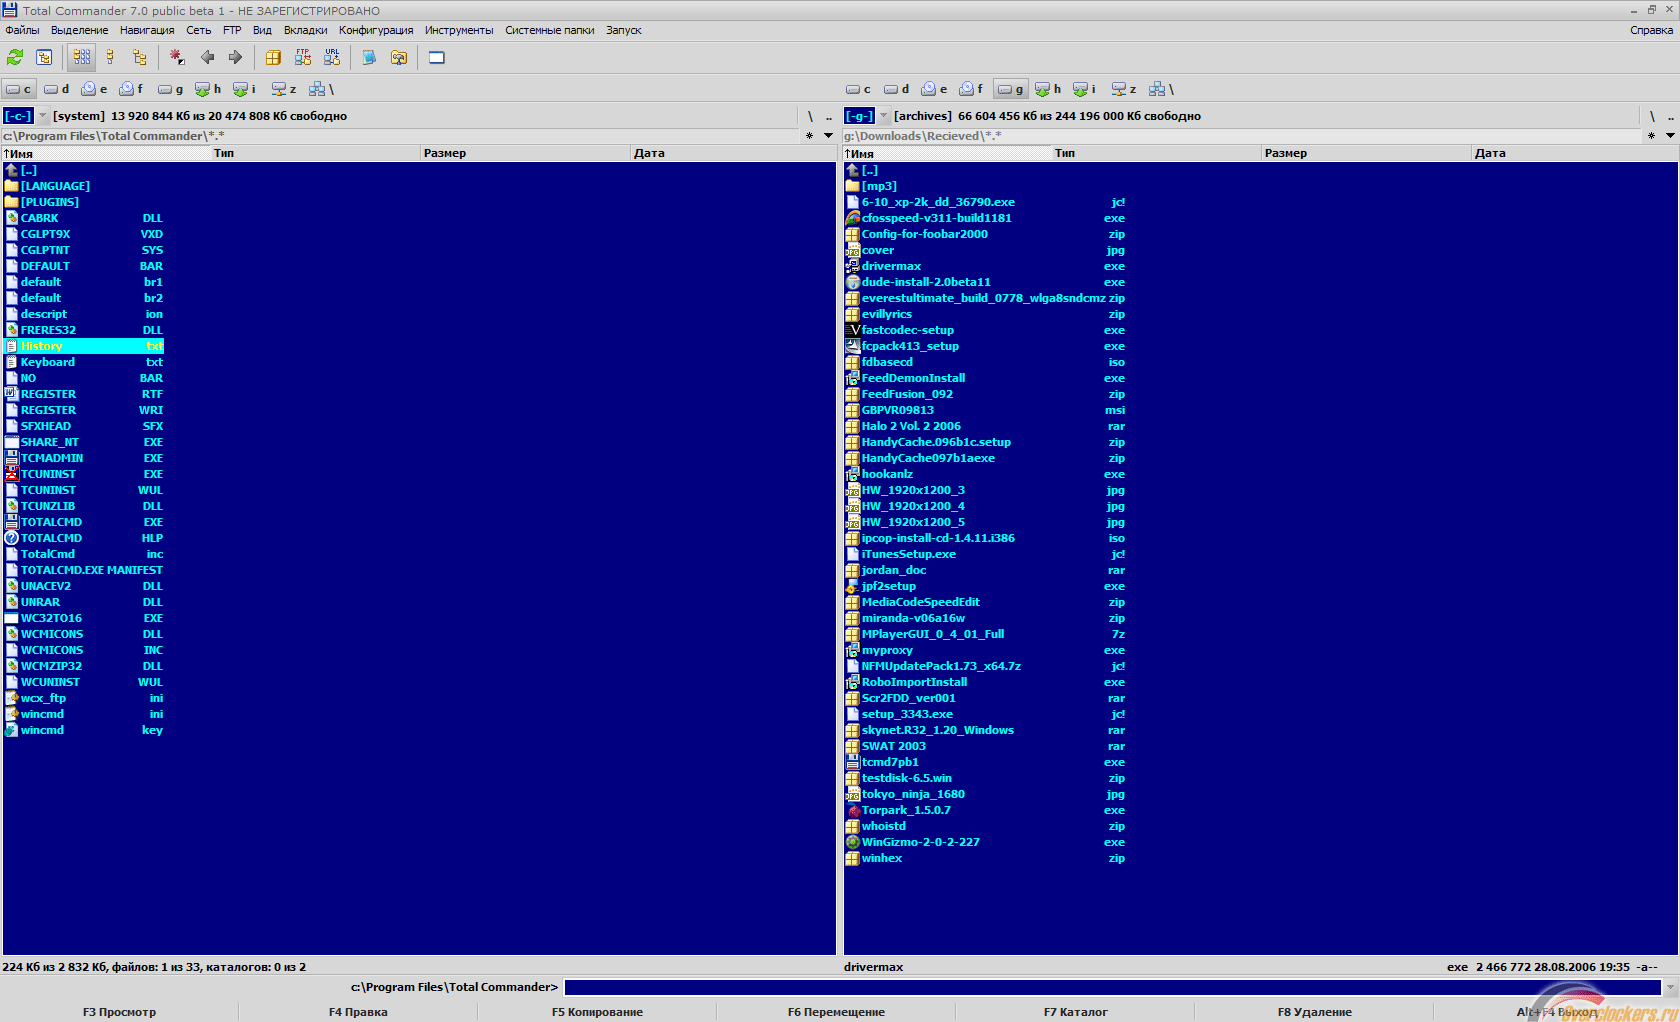Open the command line history dropdown
The image size is (1680, 1022).
pos(1669,987)
